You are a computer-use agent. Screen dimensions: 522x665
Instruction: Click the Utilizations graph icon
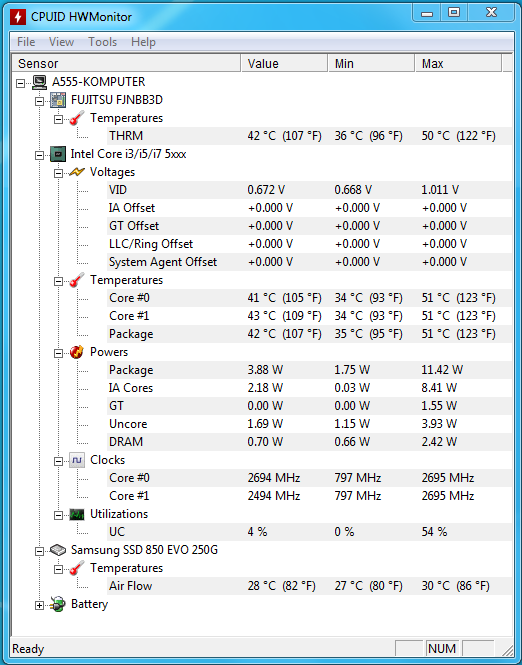[x=77, y=514]
